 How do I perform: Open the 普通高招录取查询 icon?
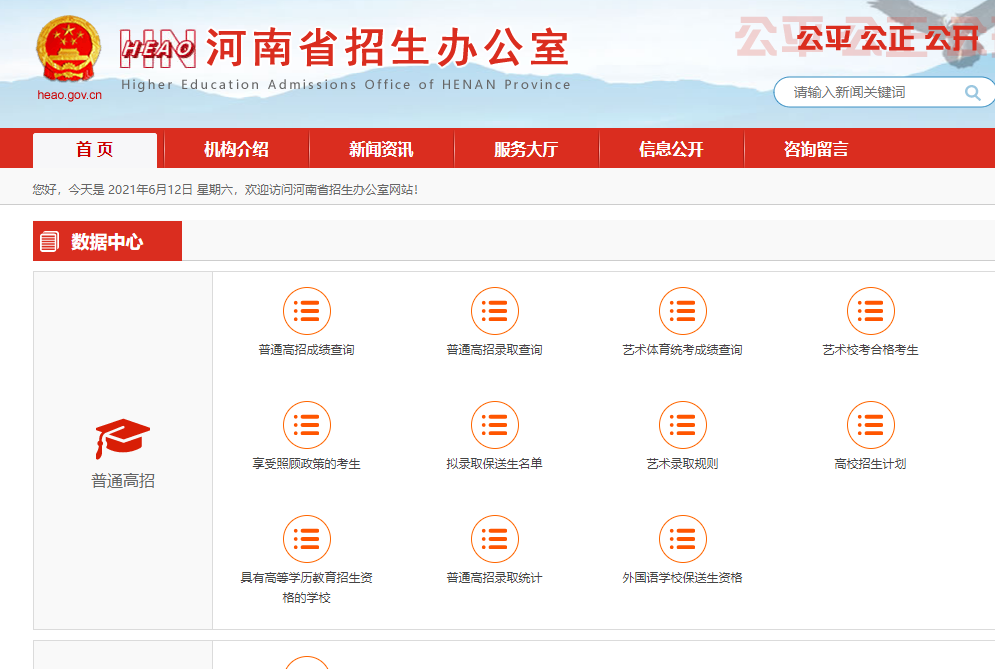coord(494,312)
